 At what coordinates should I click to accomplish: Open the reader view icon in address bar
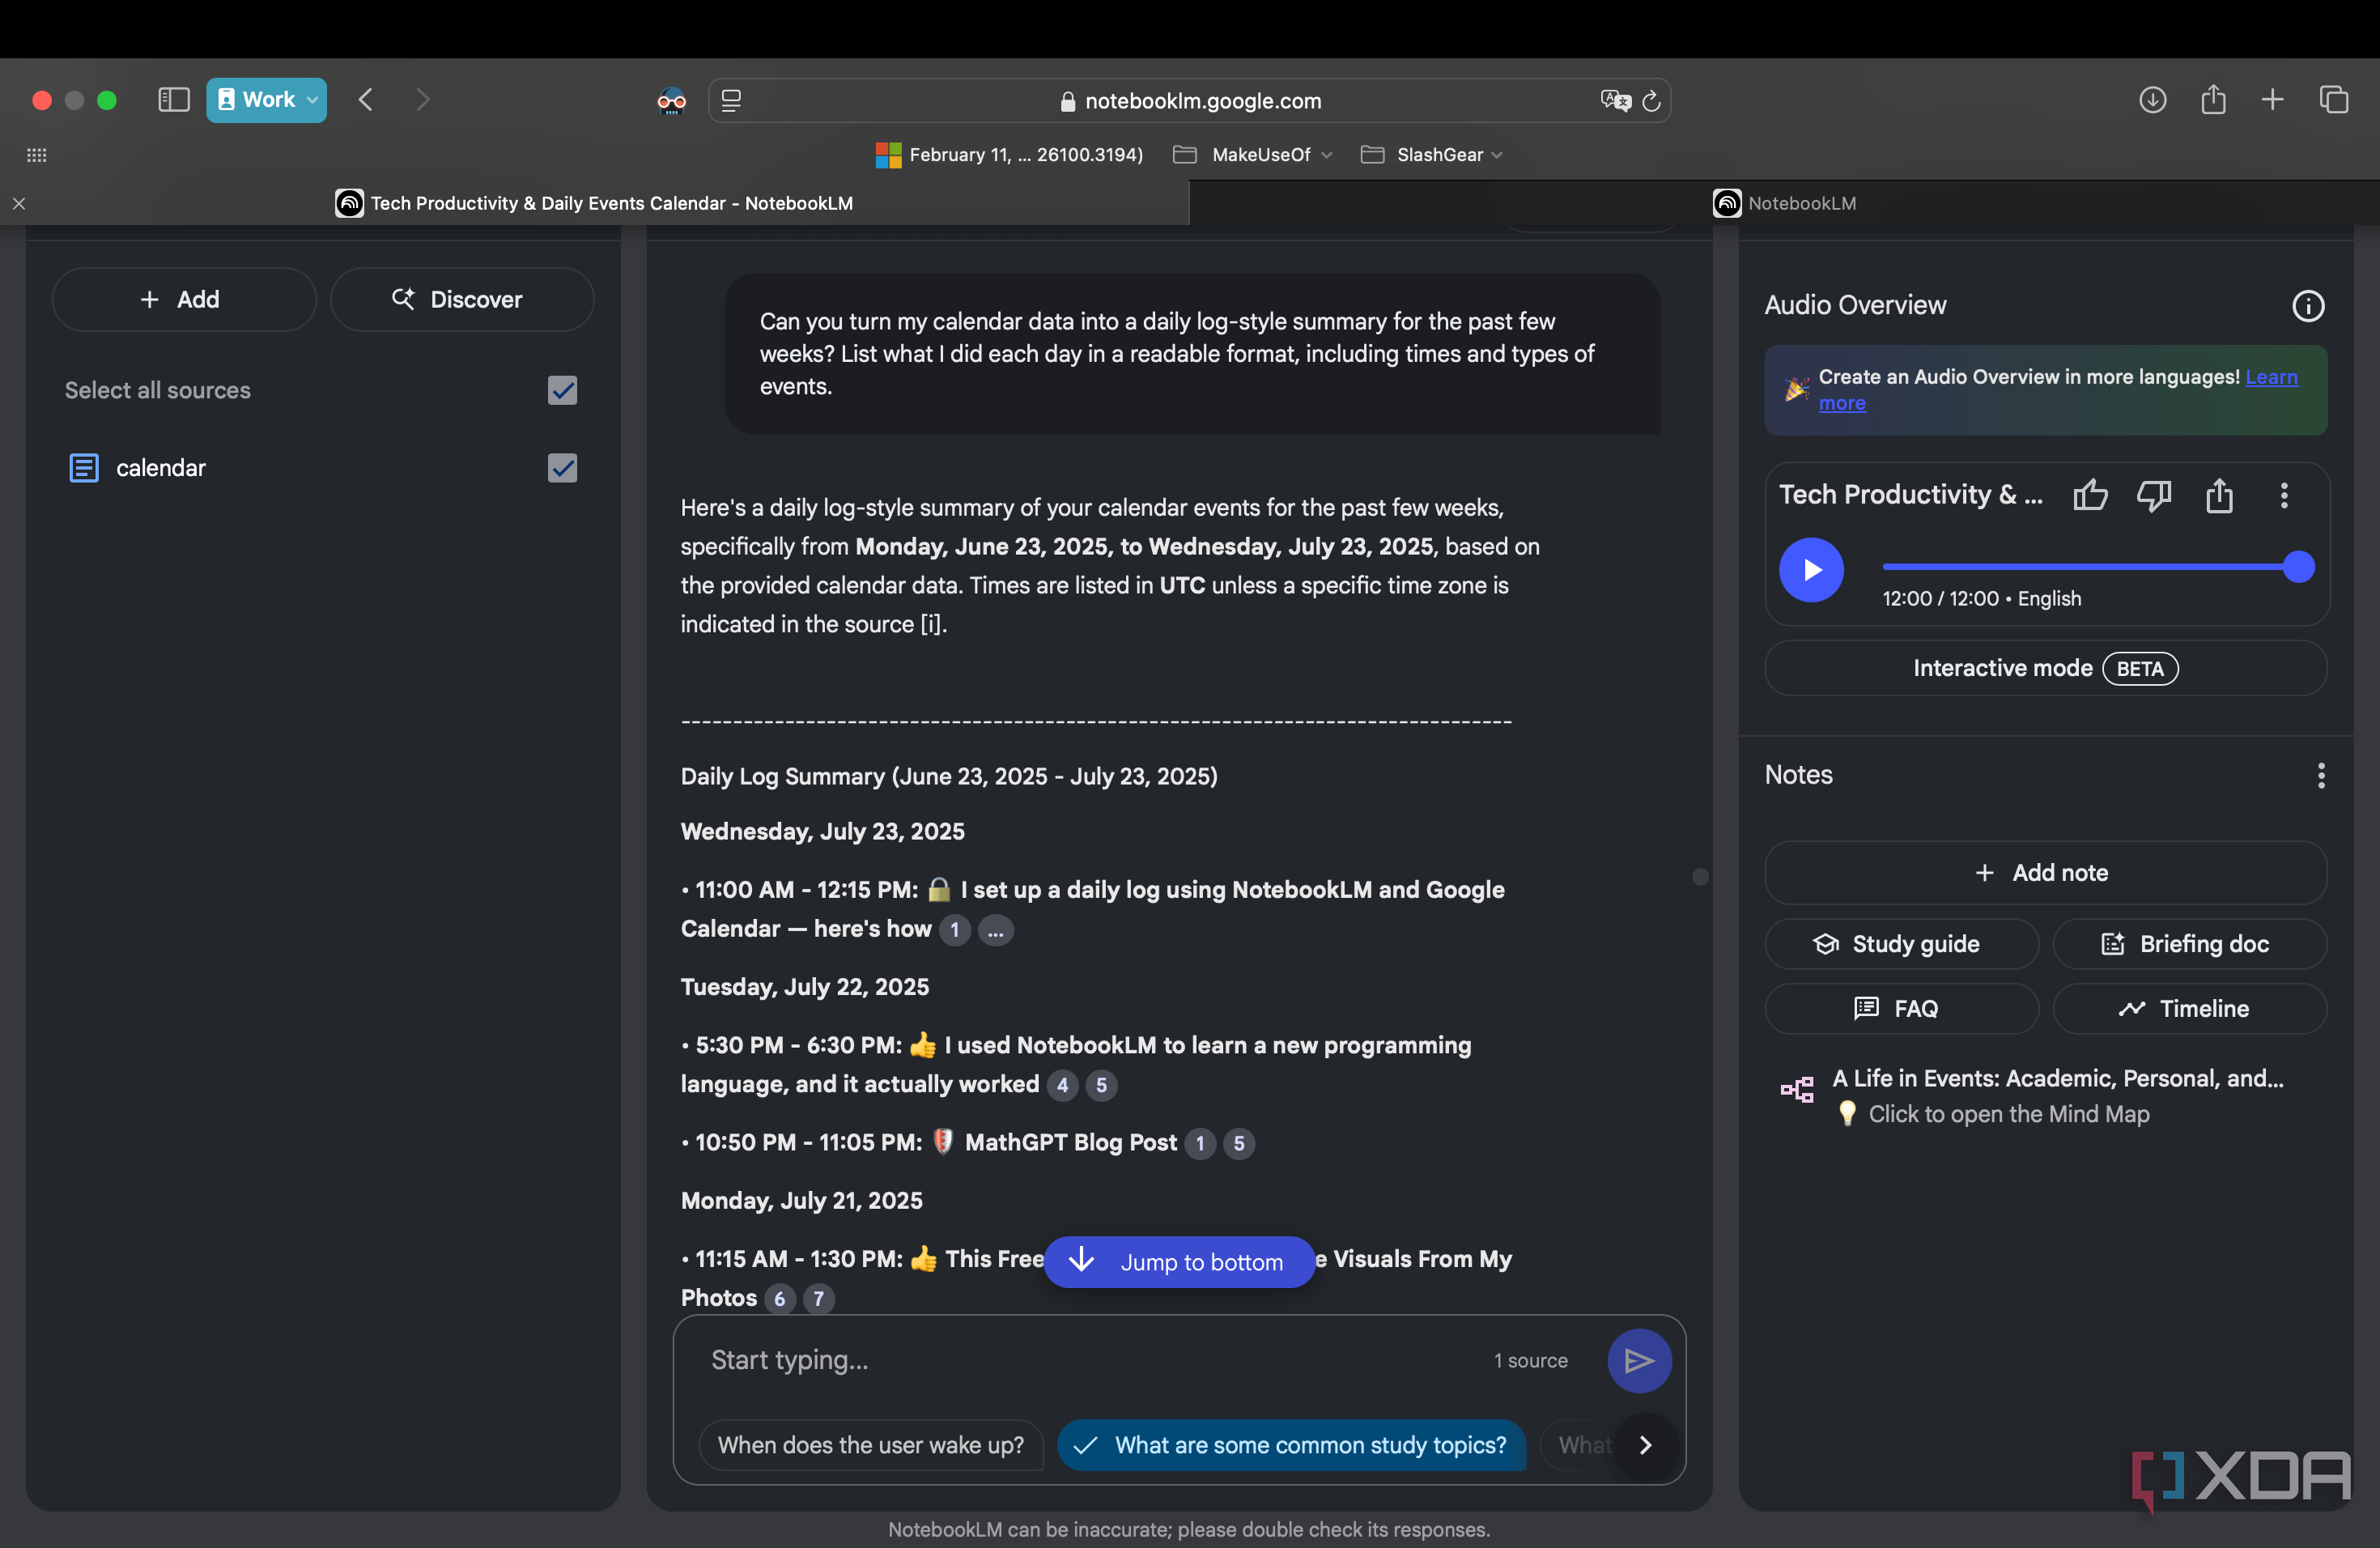731,101
